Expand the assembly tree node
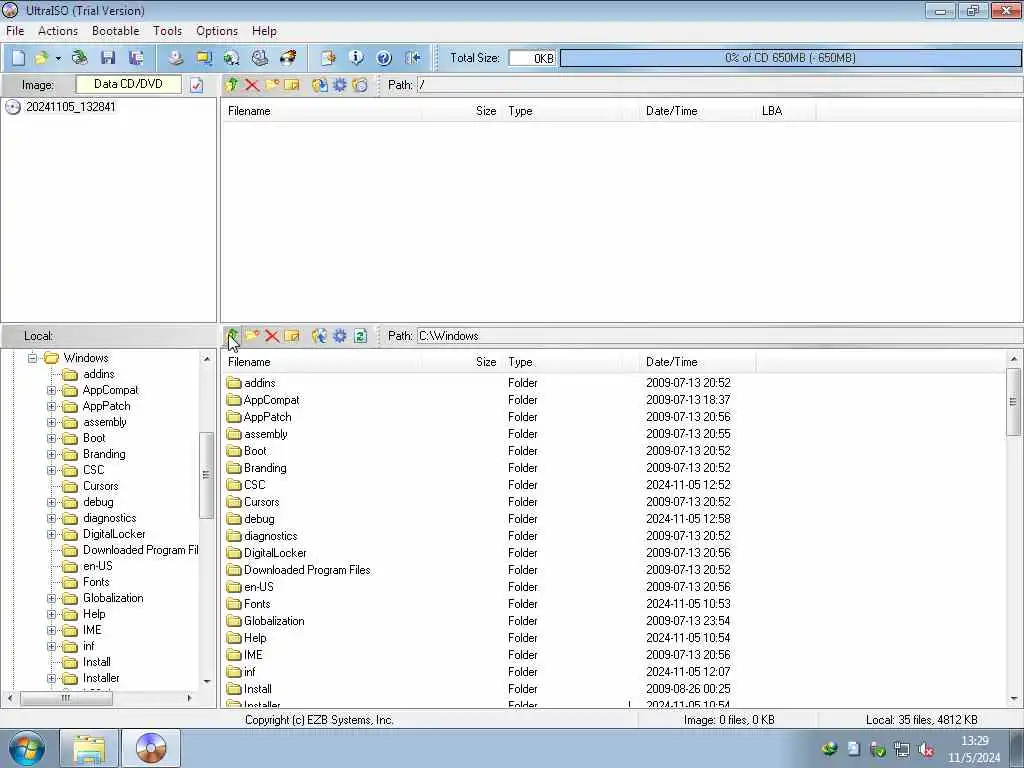The image size is (1024, 768). click(x=52, y=422)
